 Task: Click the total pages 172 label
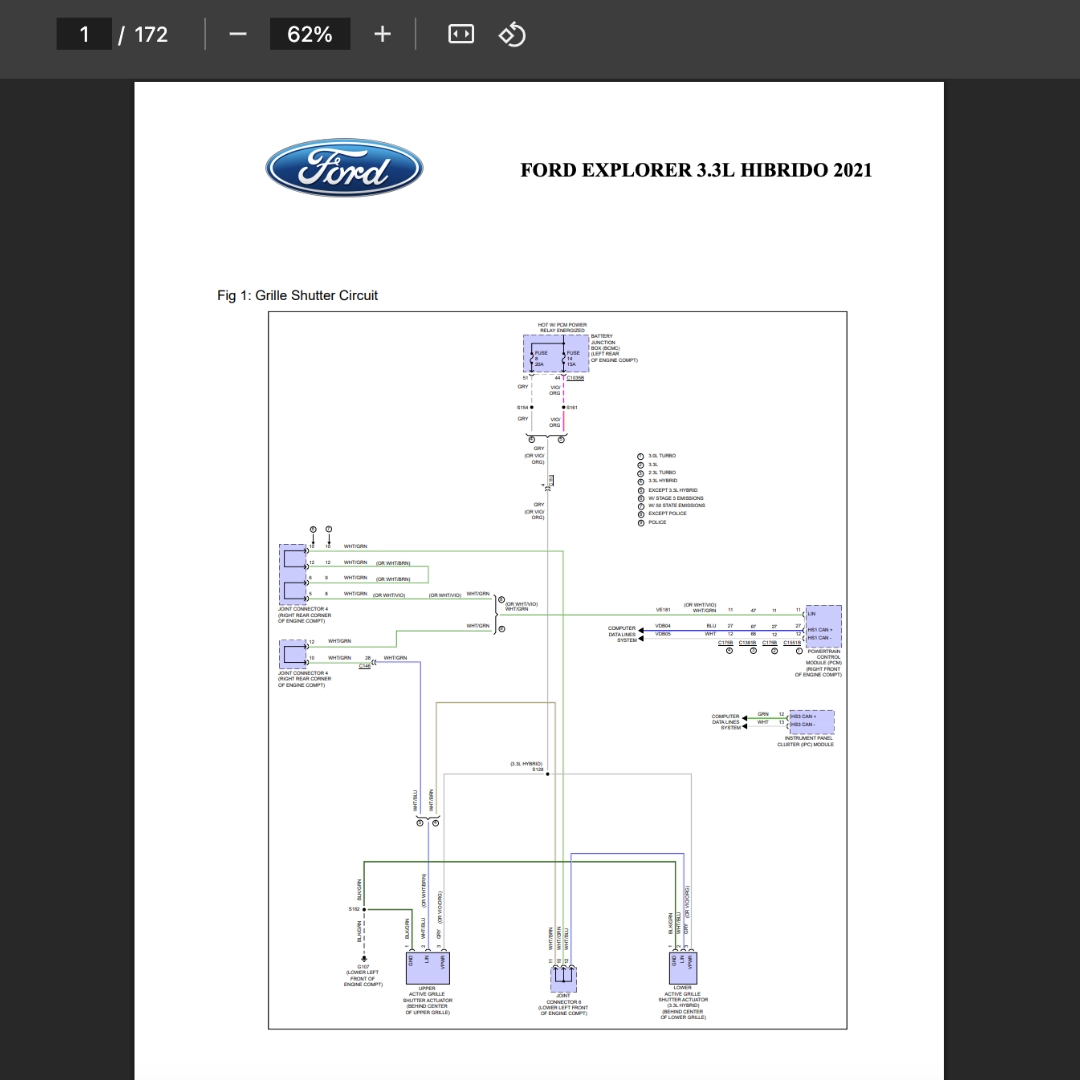point(151,34)
